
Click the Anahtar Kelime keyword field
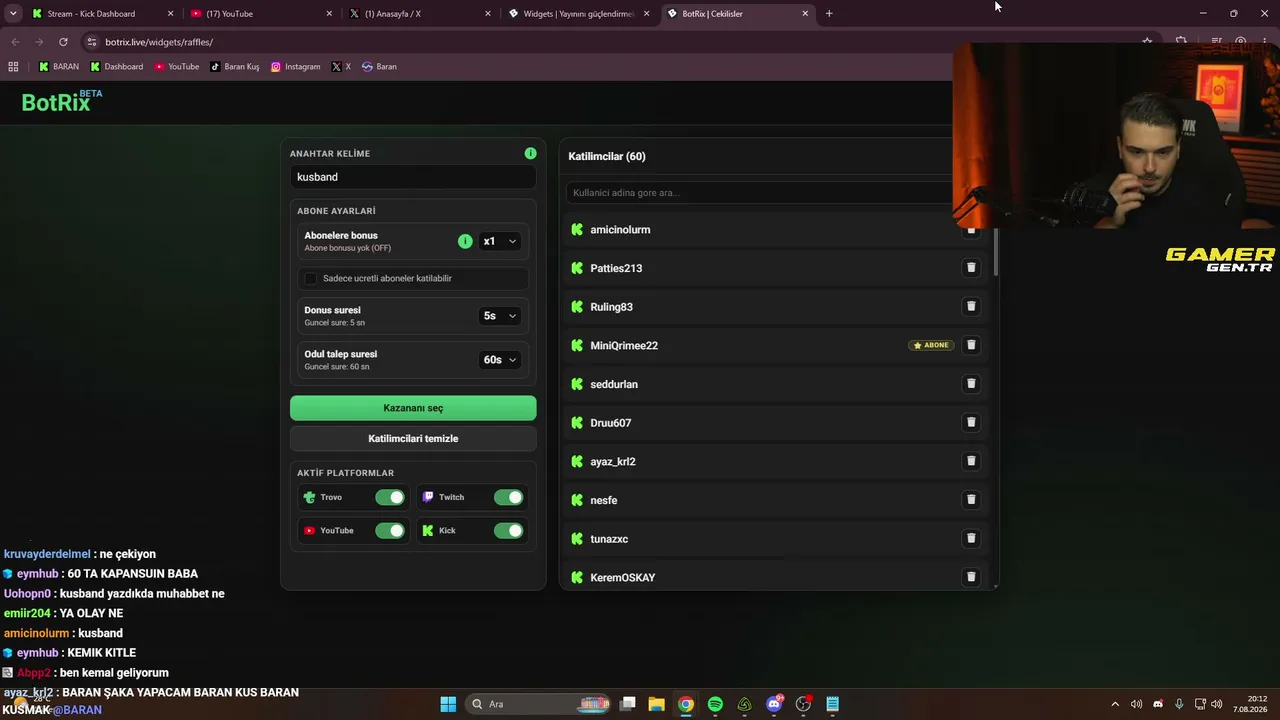click(413, 177)
